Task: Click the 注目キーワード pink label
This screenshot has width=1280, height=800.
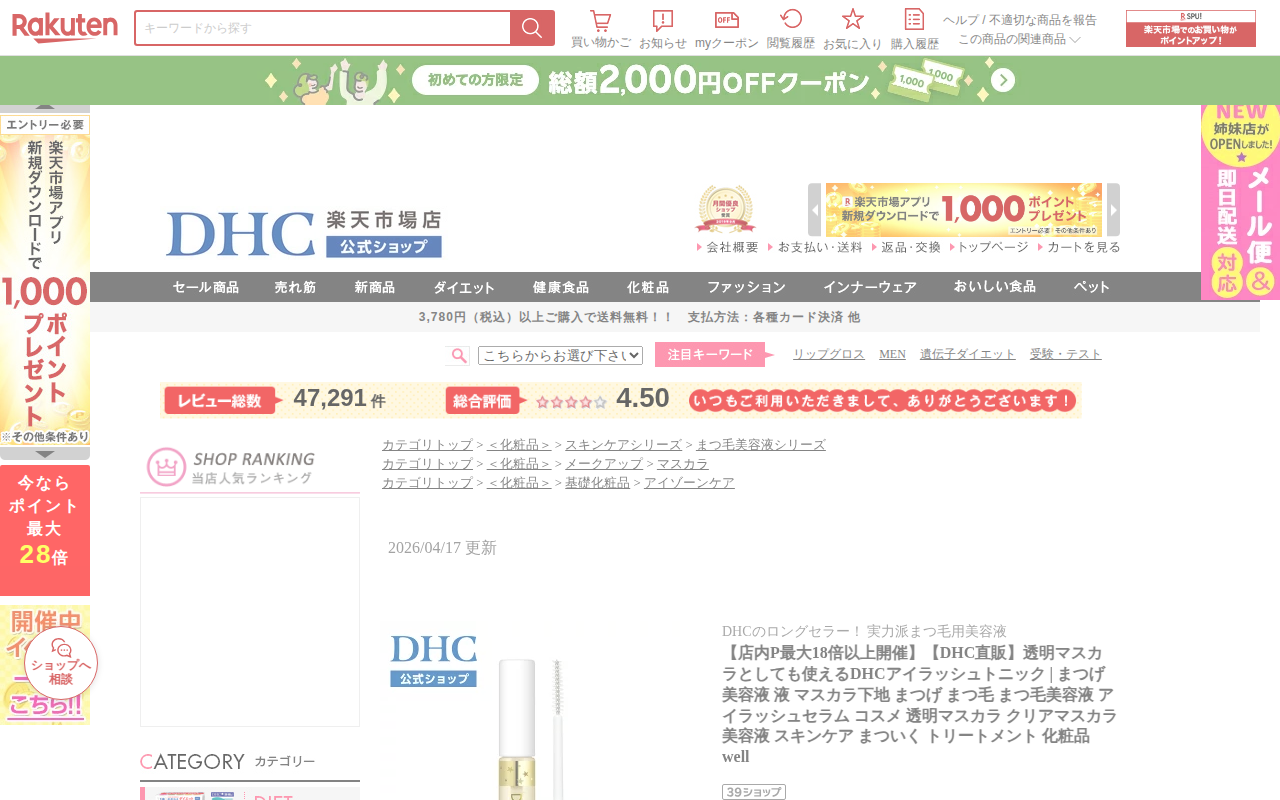Action: click(714, 355)
